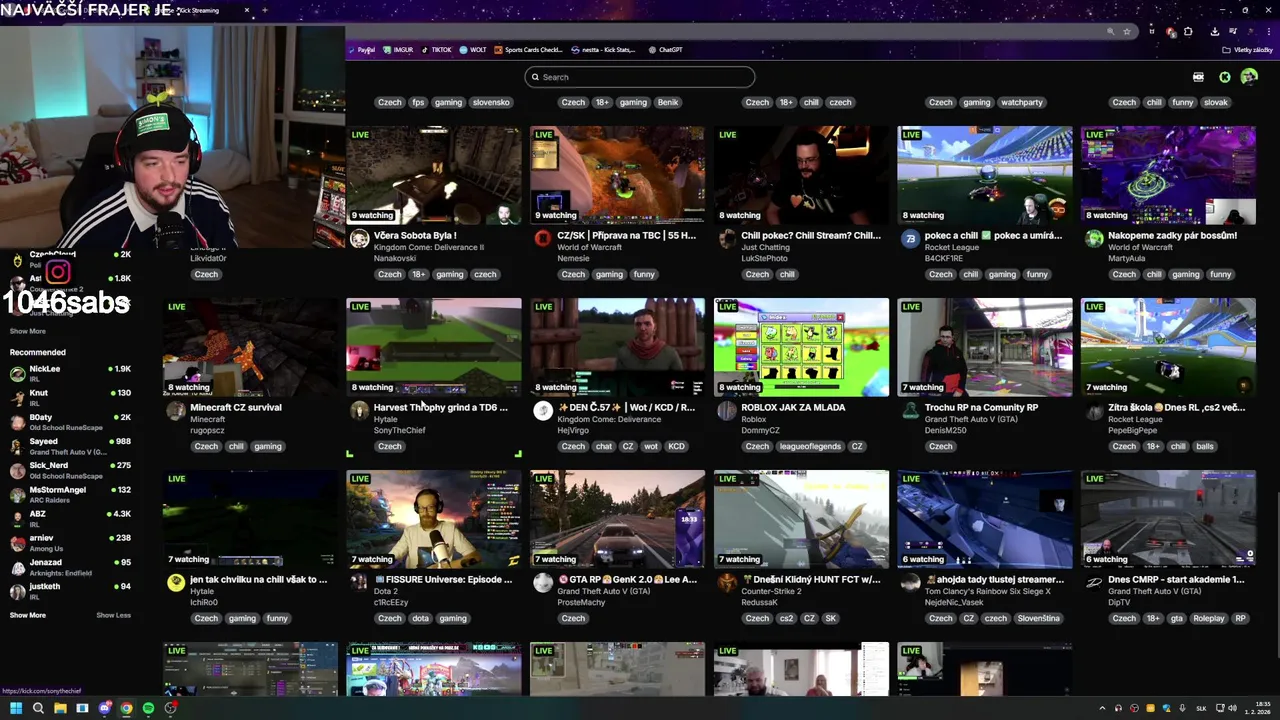Open the DipTV channel avatar
Viewport: 1280px width, 720px height.
[x=1094, y=582]
